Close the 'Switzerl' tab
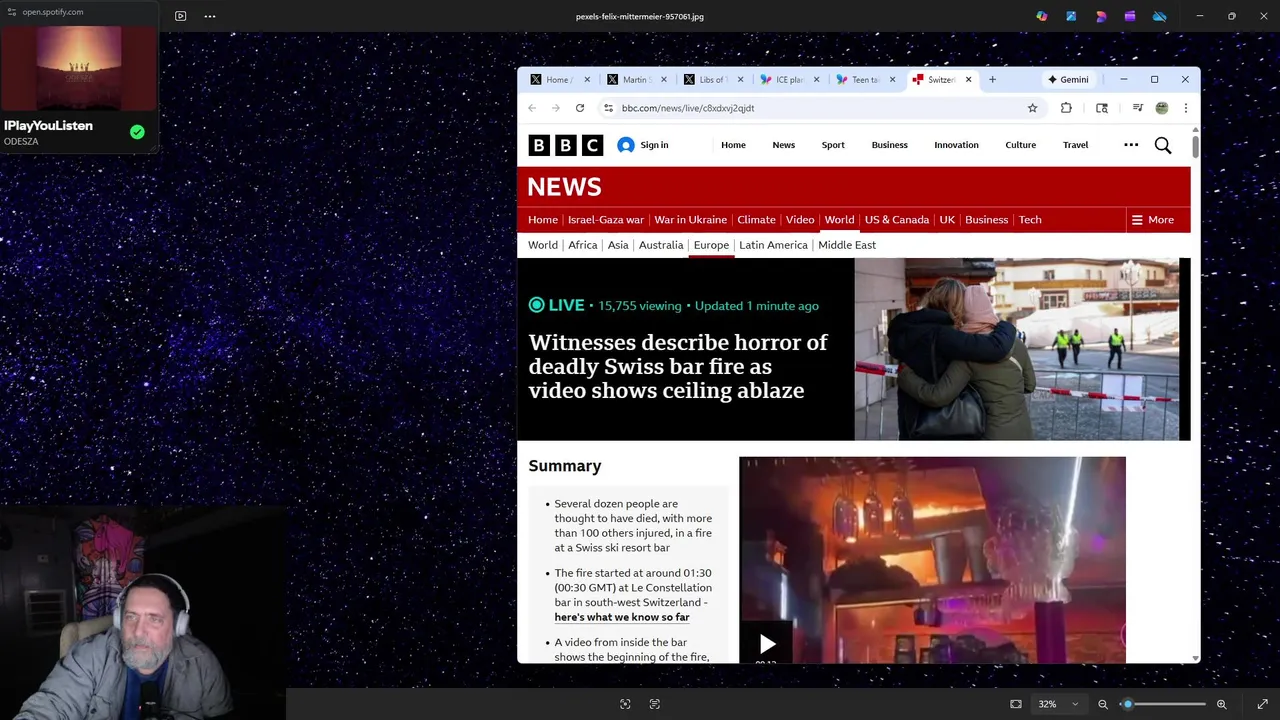This screenshot has height=720, width=1280. 968,79
